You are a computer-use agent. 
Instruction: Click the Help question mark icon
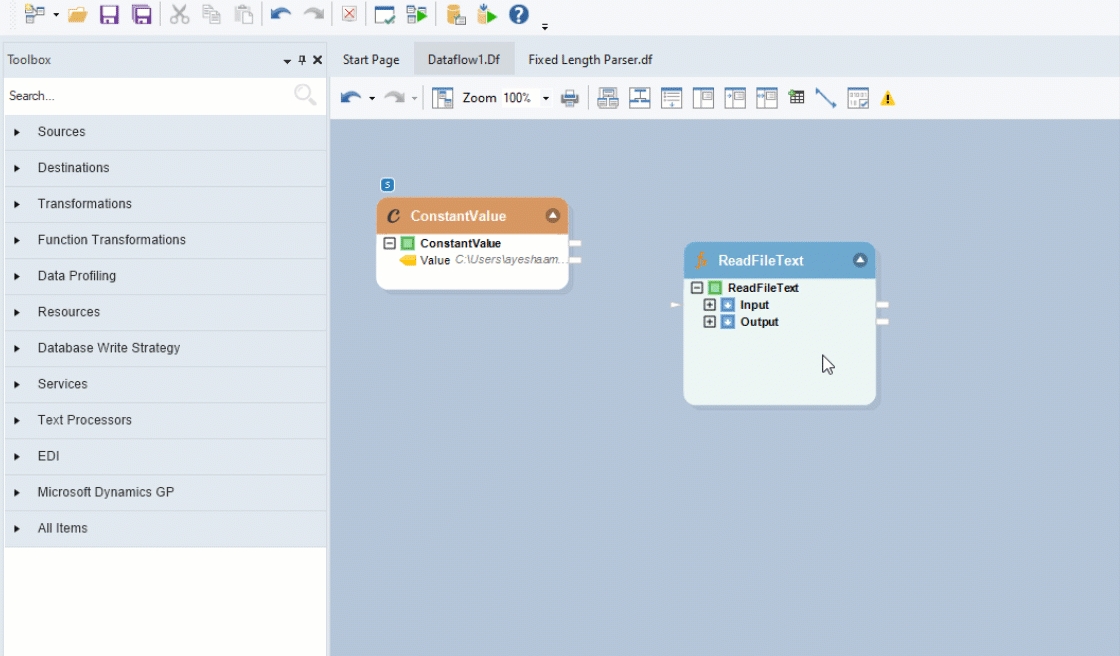[x=518, y=15]
